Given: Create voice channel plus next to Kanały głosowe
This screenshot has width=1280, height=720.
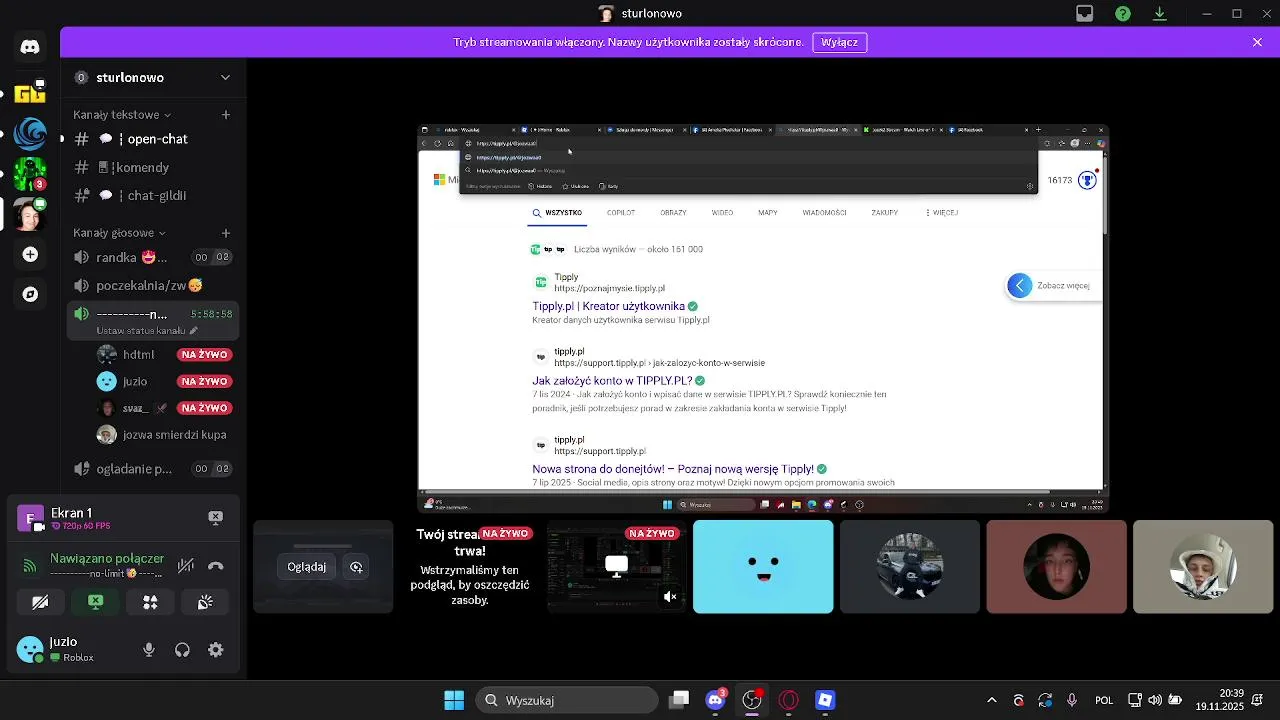Looking at the screenshot, I should pos(226,233).
